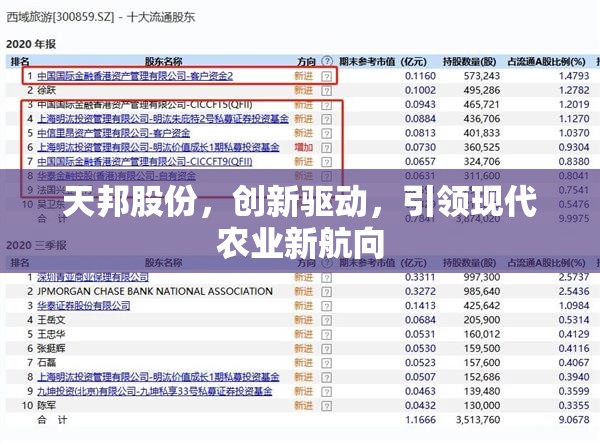600x443 pixels.
Task: Select the shareholder name 张挺辉
Action: coord(51,349)
